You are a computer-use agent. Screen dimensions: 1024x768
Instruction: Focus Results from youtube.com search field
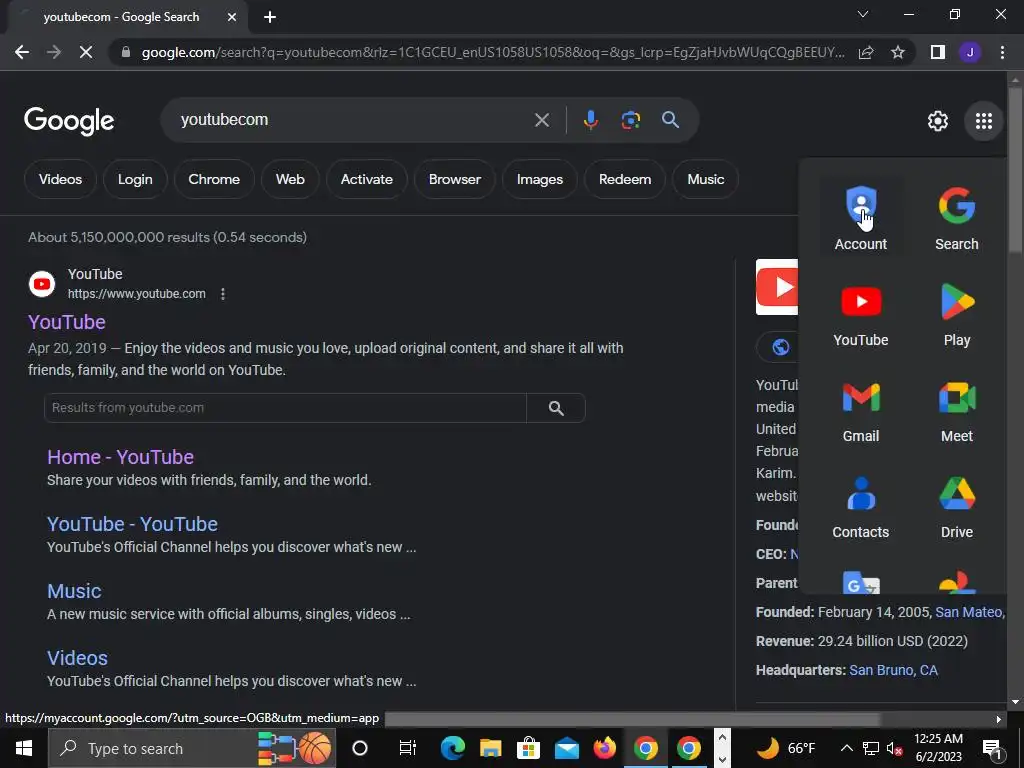(x=285, y=408)
